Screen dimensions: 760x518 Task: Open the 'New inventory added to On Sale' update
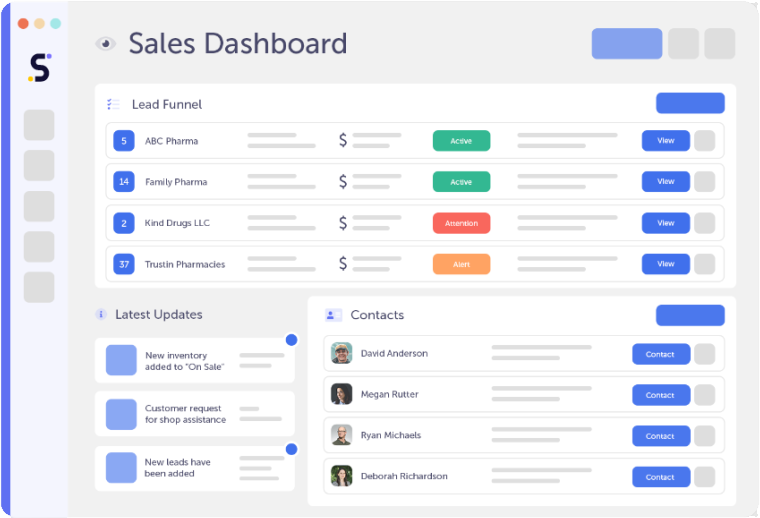(x=195, y=361)
